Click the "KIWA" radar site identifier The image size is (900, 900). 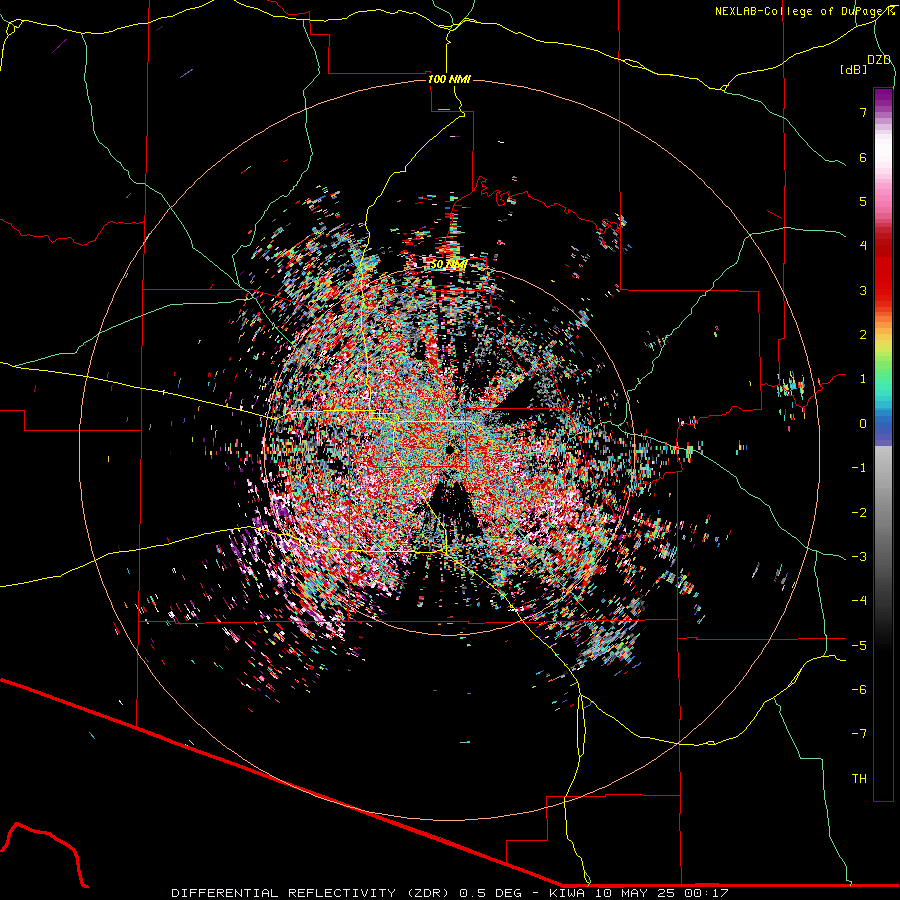click(x=567, y=893)
